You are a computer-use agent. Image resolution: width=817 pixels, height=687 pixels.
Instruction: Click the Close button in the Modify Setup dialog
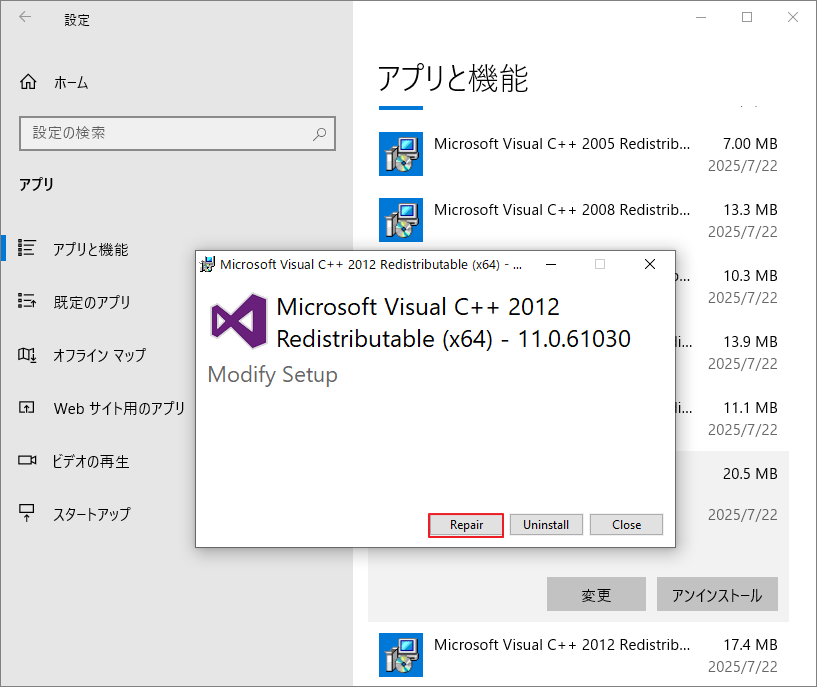click(626, 524)
